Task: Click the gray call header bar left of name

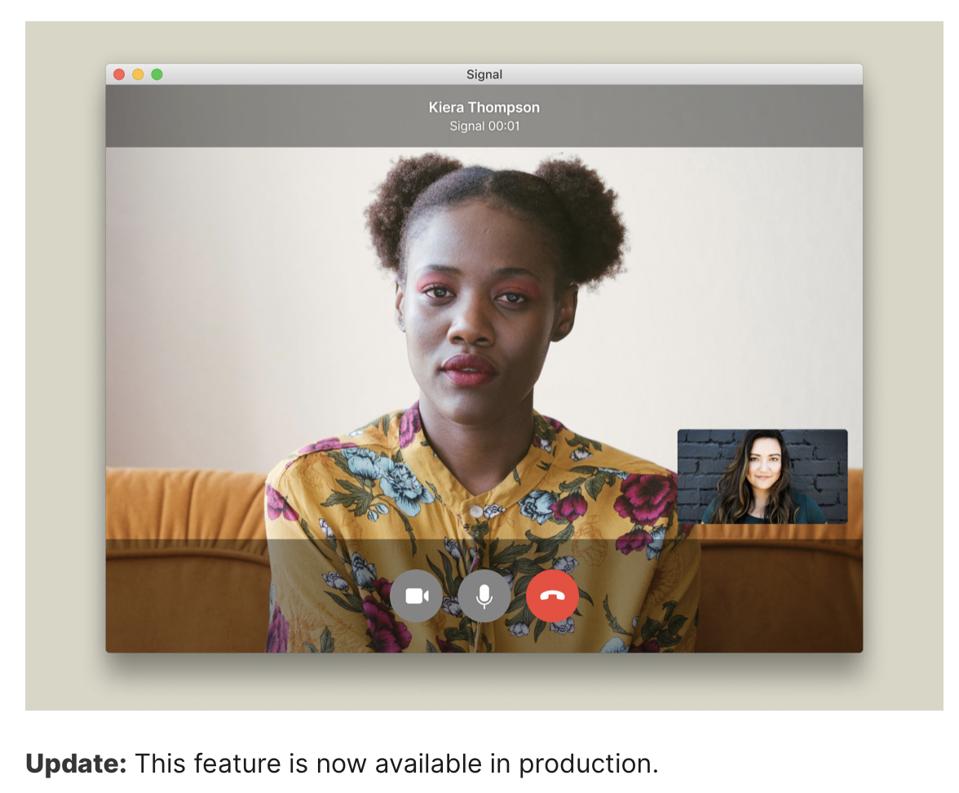Action: (250, 116)
